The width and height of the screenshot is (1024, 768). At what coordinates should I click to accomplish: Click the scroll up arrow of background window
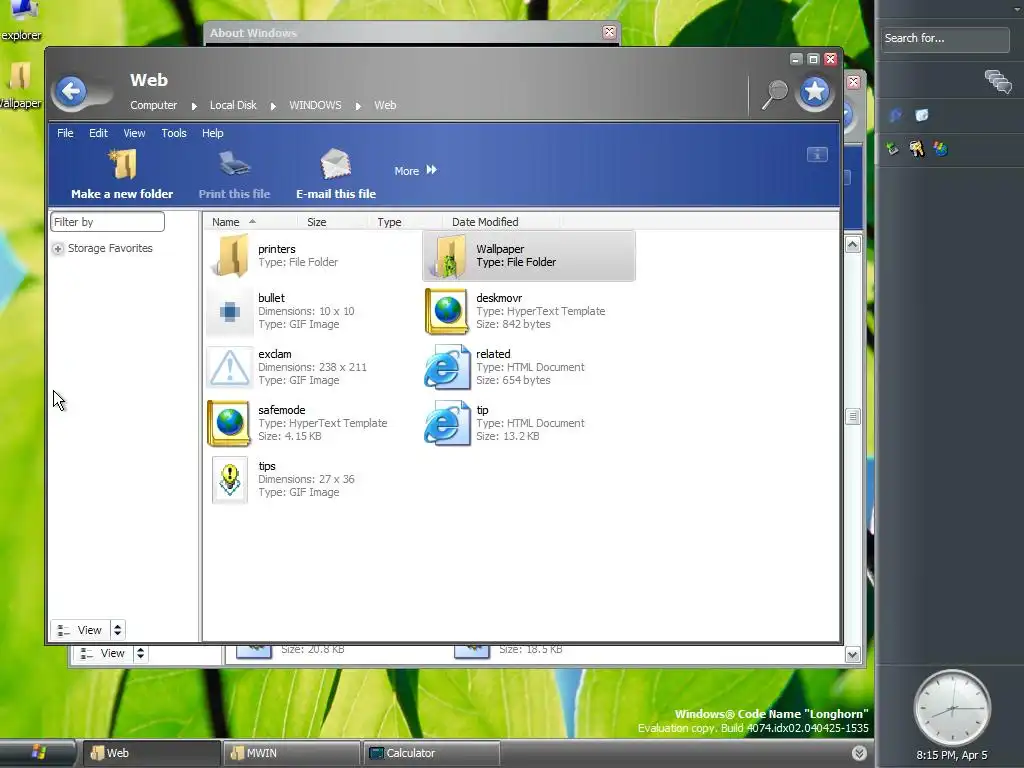pyautogui.click(x=853, y=245)
